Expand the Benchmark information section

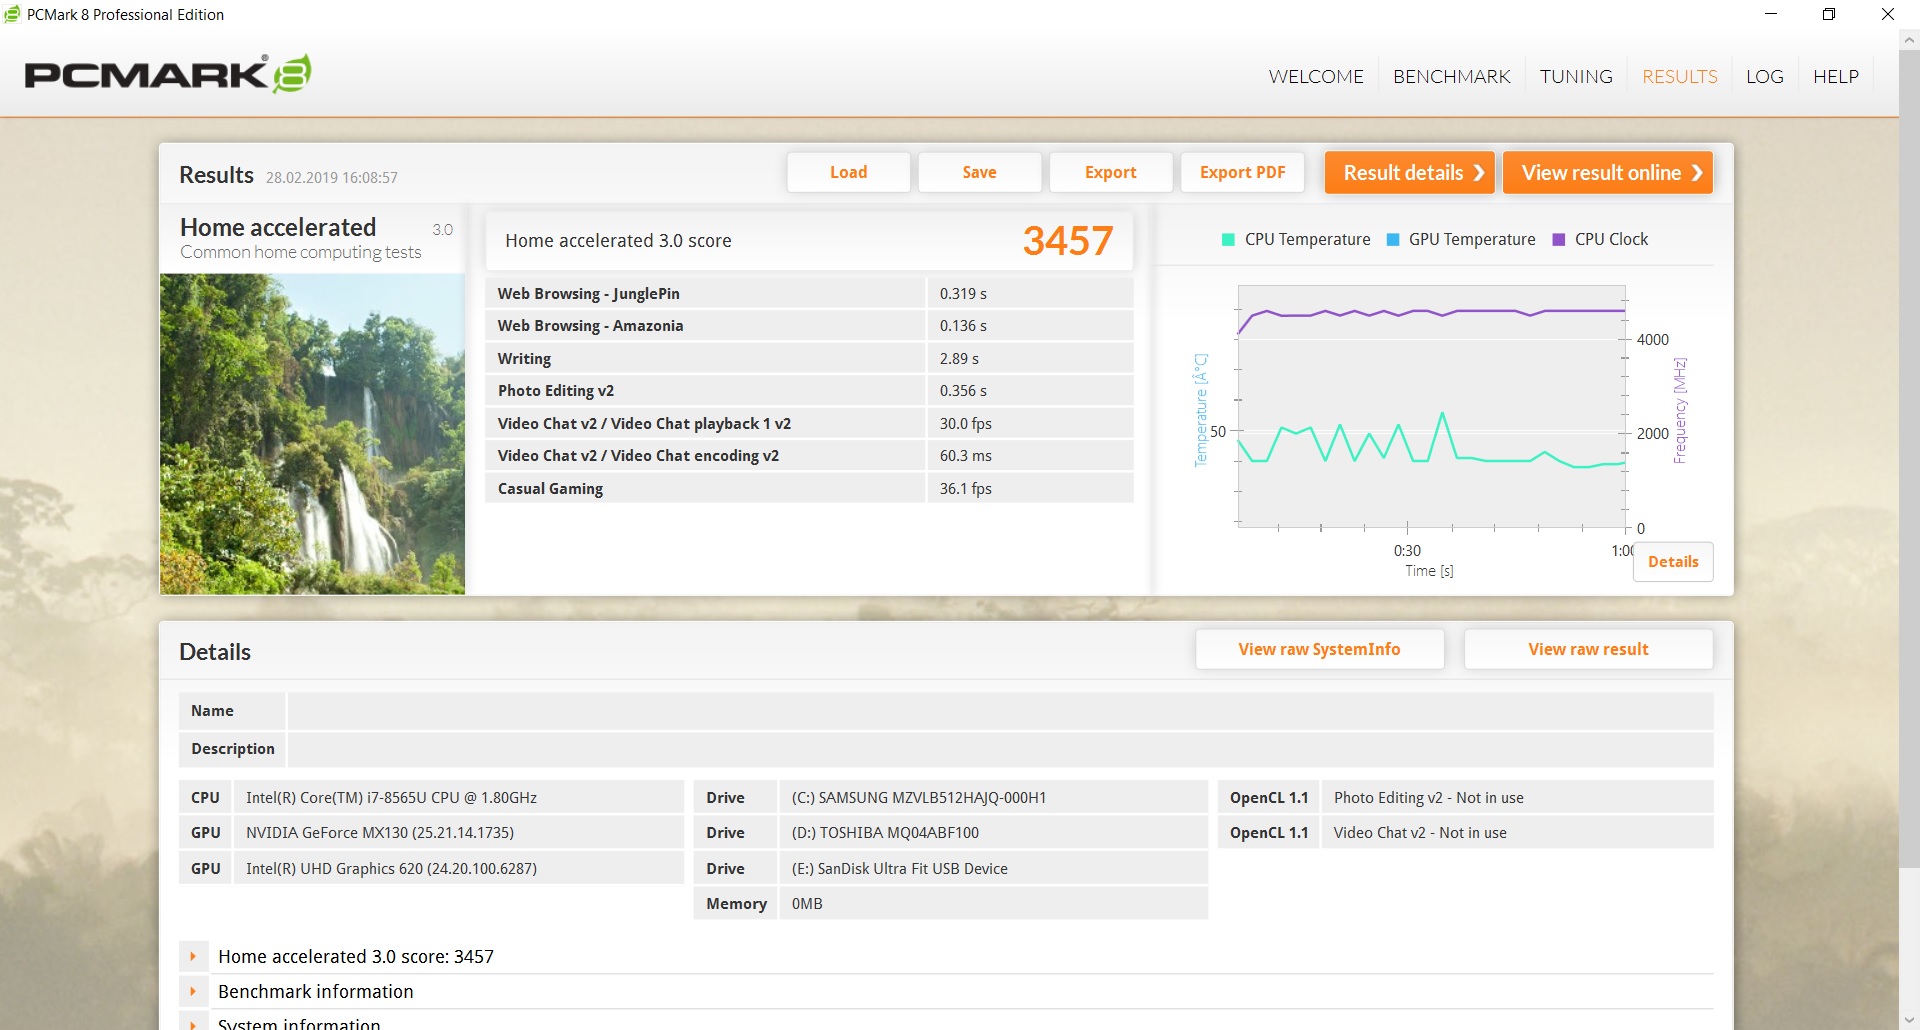point(193,991)
